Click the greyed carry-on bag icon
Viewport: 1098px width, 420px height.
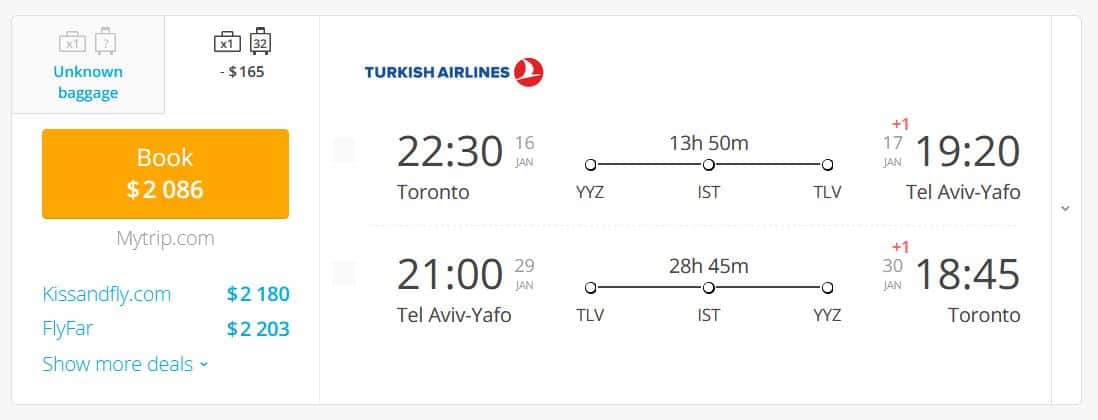[72, 43]
